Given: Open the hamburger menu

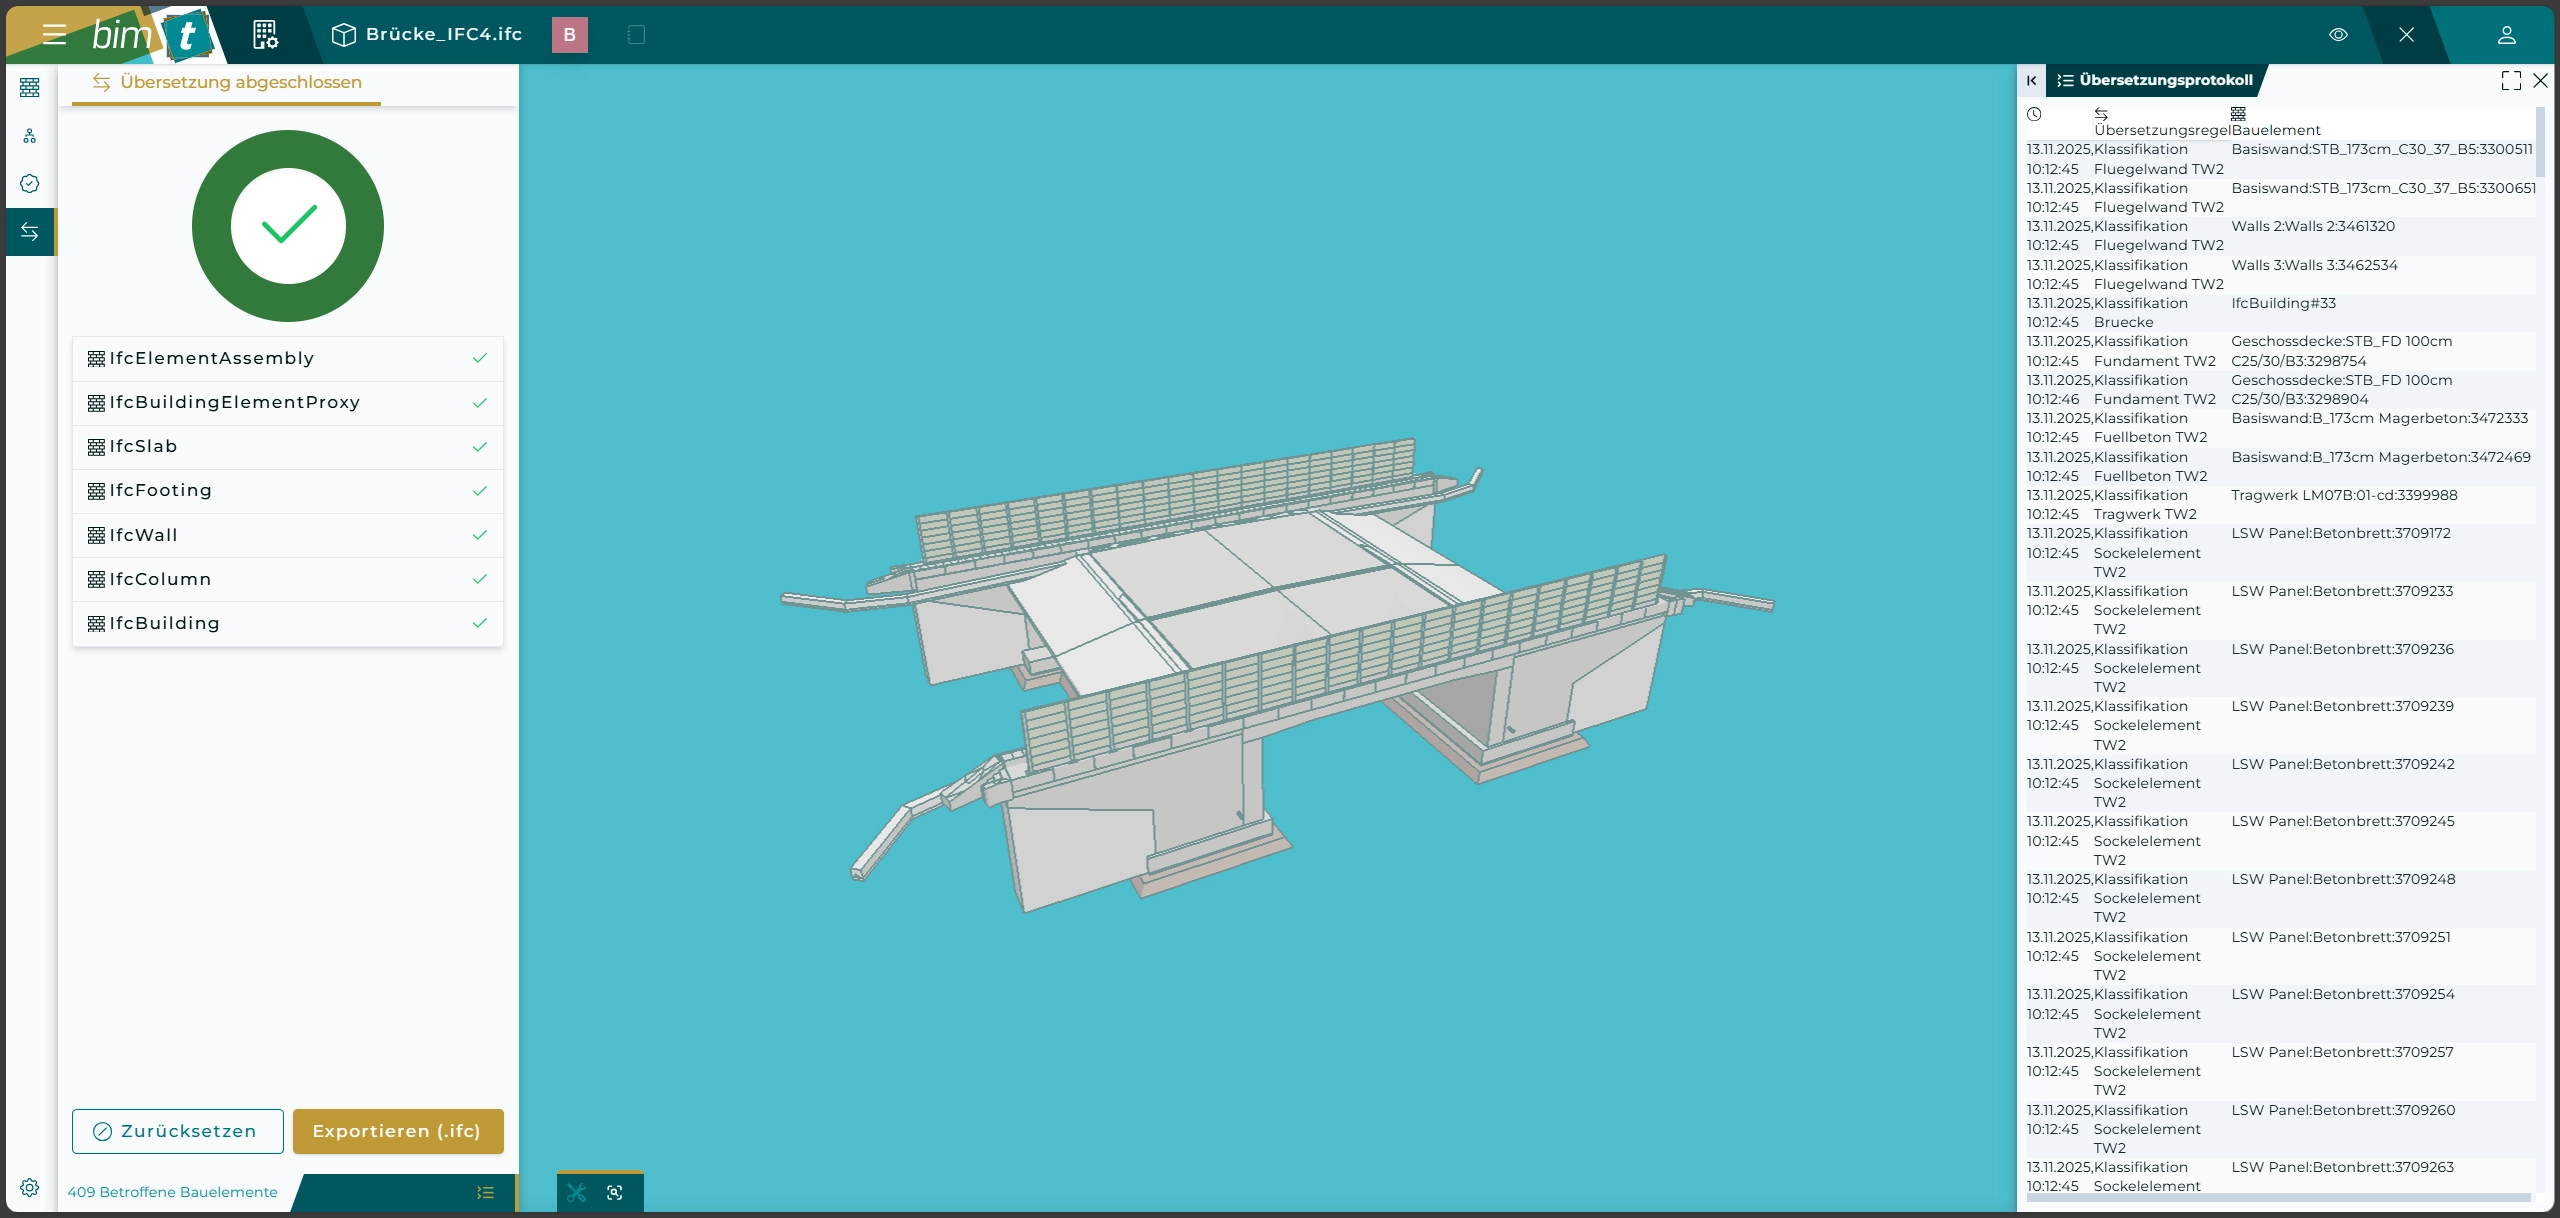Looking at the screenshot, I should coord(54,35).
